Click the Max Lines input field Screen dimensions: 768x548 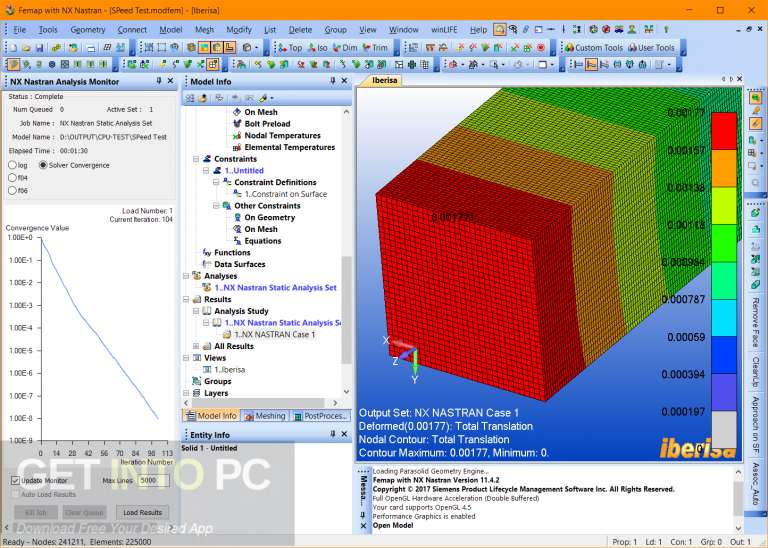coord(153,480)
